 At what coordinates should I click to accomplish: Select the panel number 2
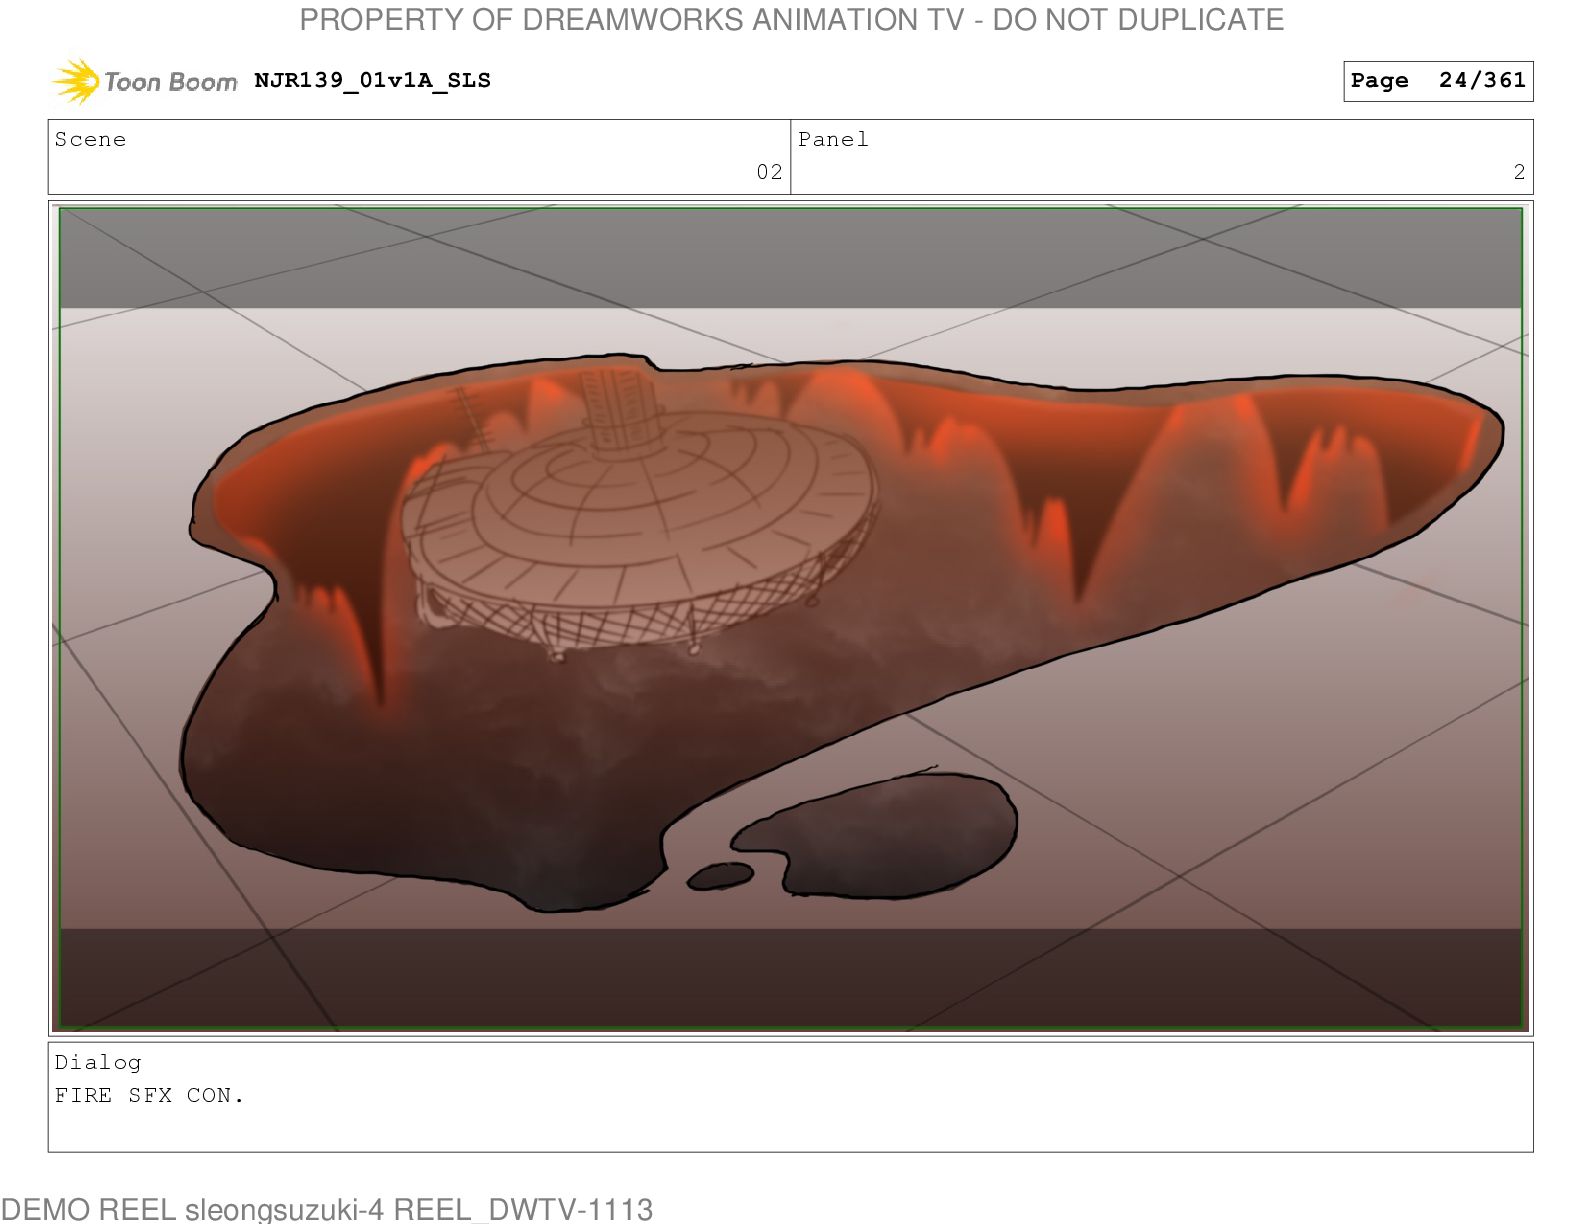point(1519,172)
